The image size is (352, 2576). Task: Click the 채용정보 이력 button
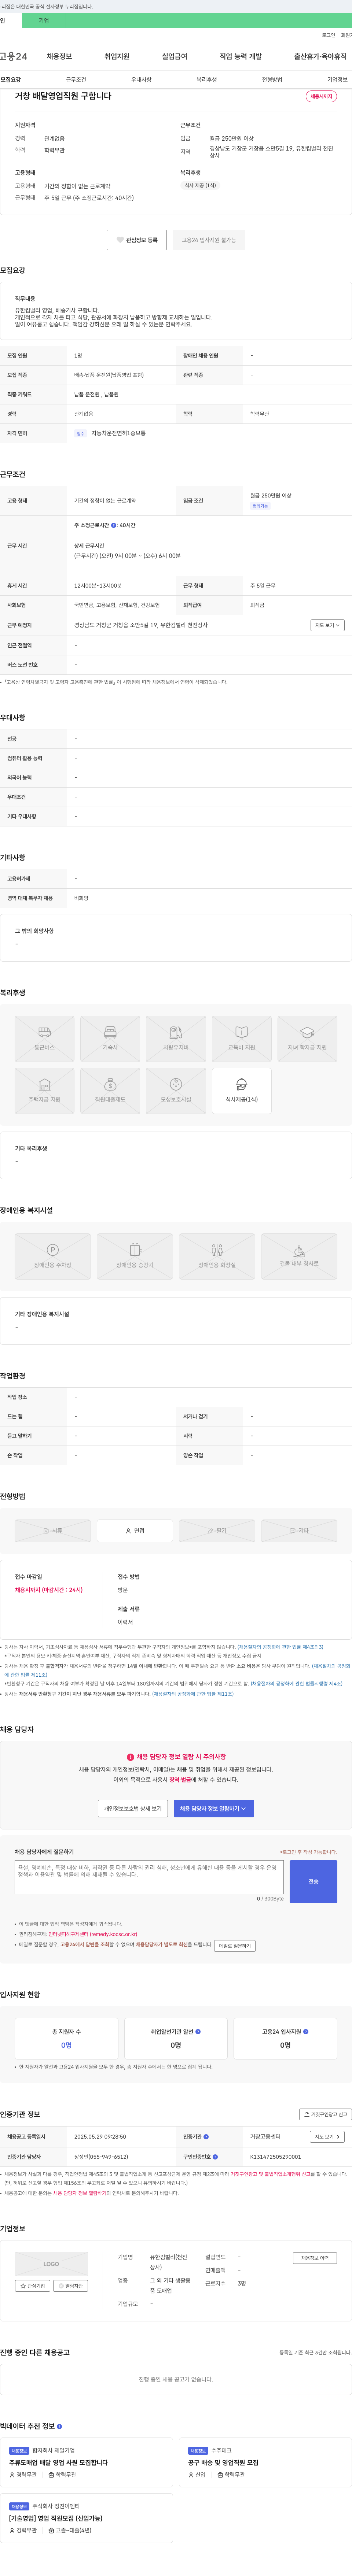click(x=315, y=2258)
